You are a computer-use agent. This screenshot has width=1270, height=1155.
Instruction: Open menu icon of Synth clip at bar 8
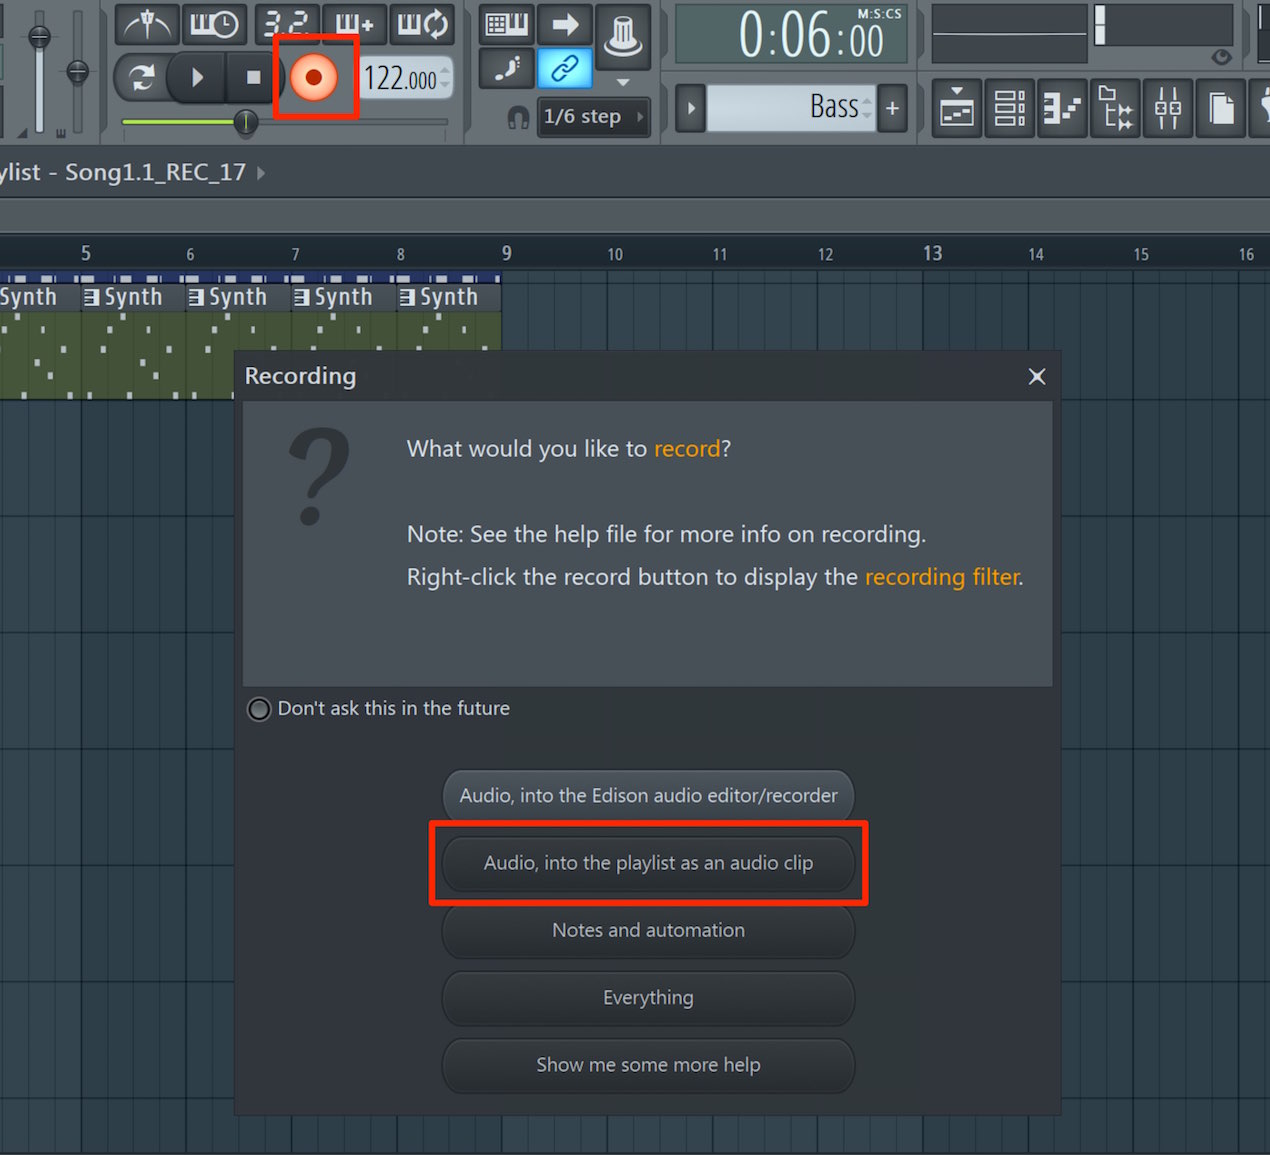[x=407, y=297]
